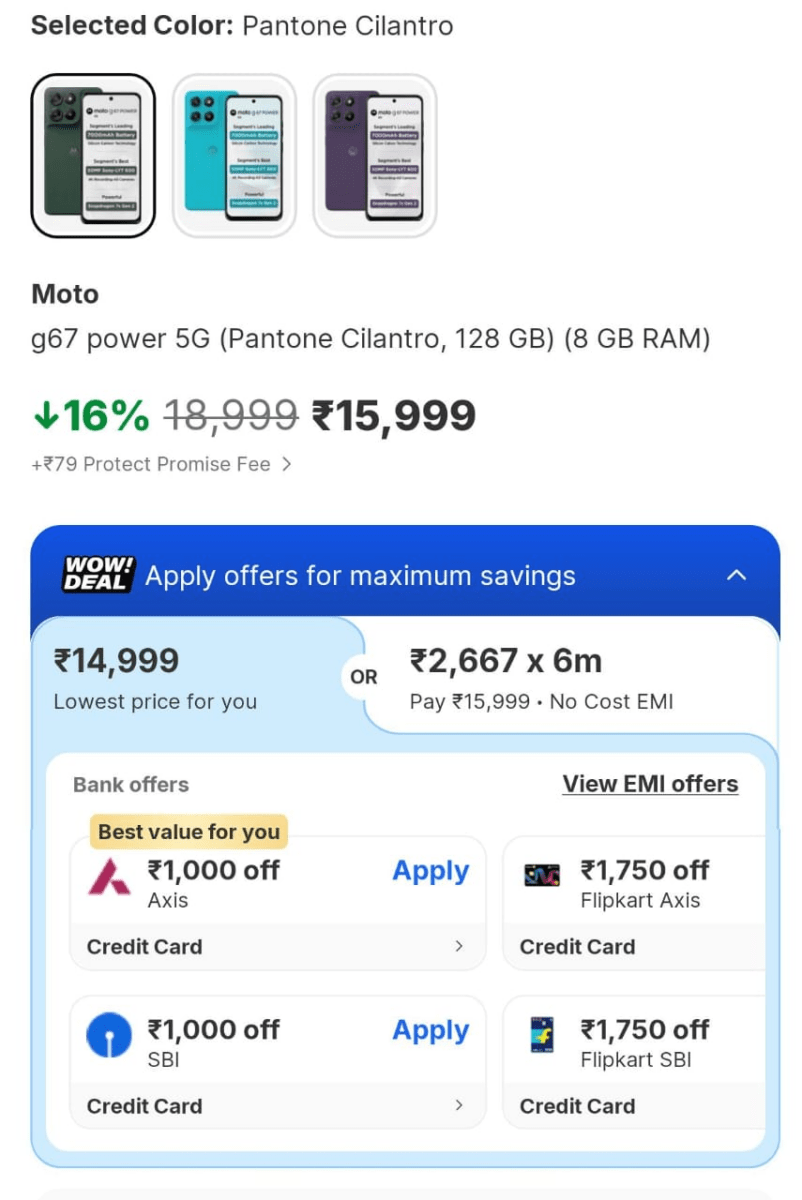The image size is (802, 1200).
Task: Click the Axis bank logo icon
Action: coord(109,872)
